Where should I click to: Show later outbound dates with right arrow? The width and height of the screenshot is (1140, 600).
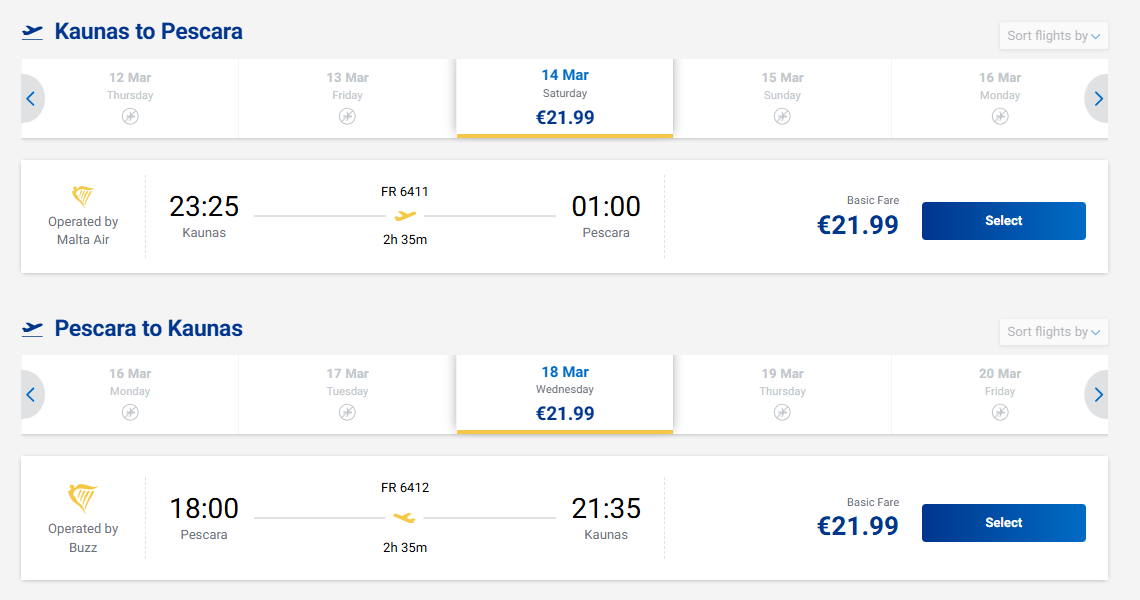tap(1098, 99)
